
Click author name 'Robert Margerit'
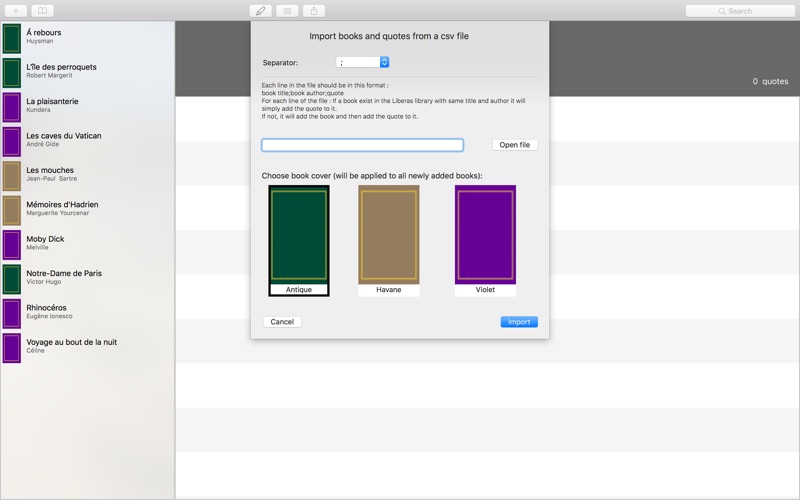[x=49, y=76]
